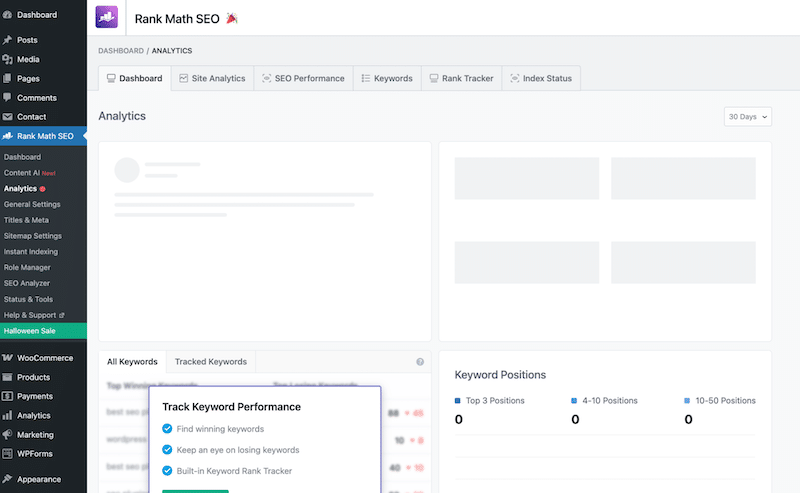Click checkmark beside Built-in Keyword Rank Tracker
The height and width of the screenshot is (493, 800).
(x=167, y=471)
